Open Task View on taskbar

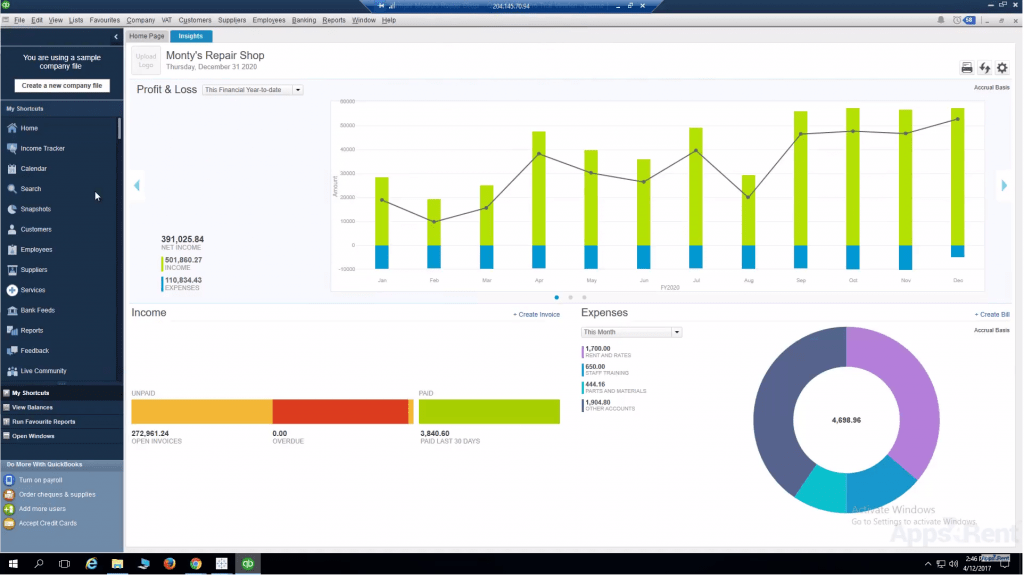[x=64, y=564]
